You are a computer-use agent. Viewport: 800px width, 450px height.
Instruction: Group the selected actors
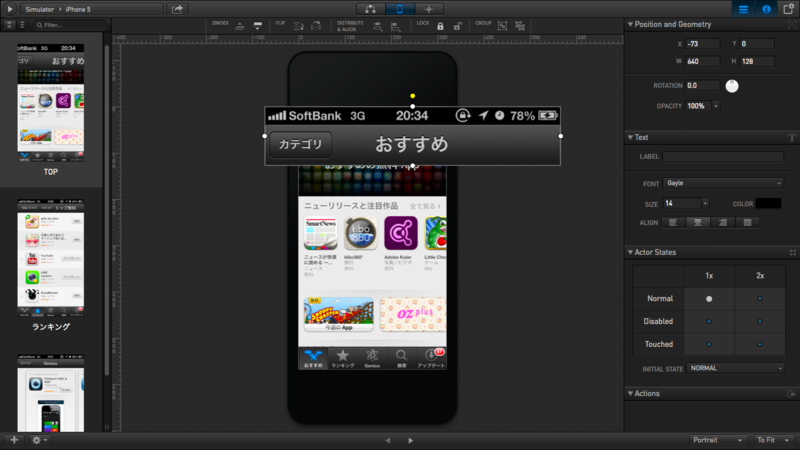pyautogui.click(x=503, y=26)
